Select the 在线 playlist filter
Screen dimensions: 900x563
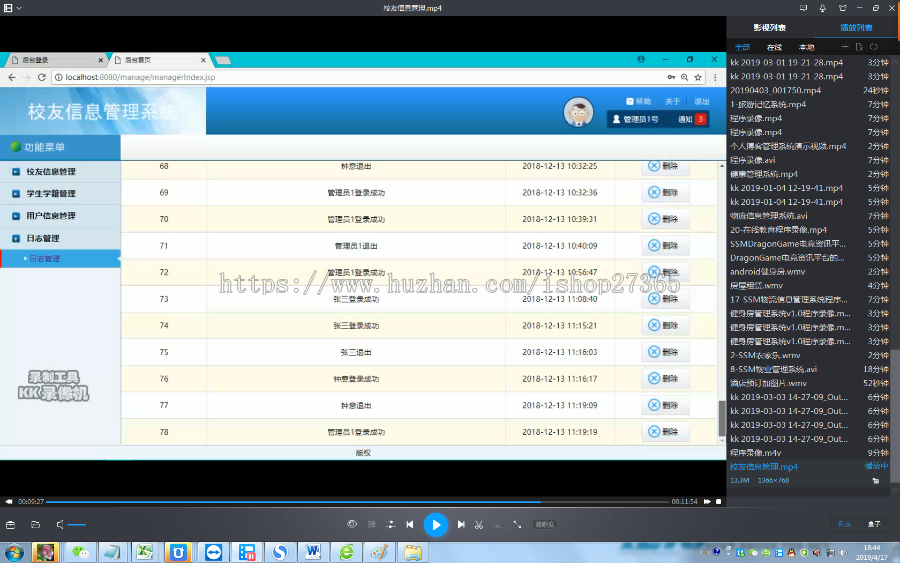tap(774, 47)
